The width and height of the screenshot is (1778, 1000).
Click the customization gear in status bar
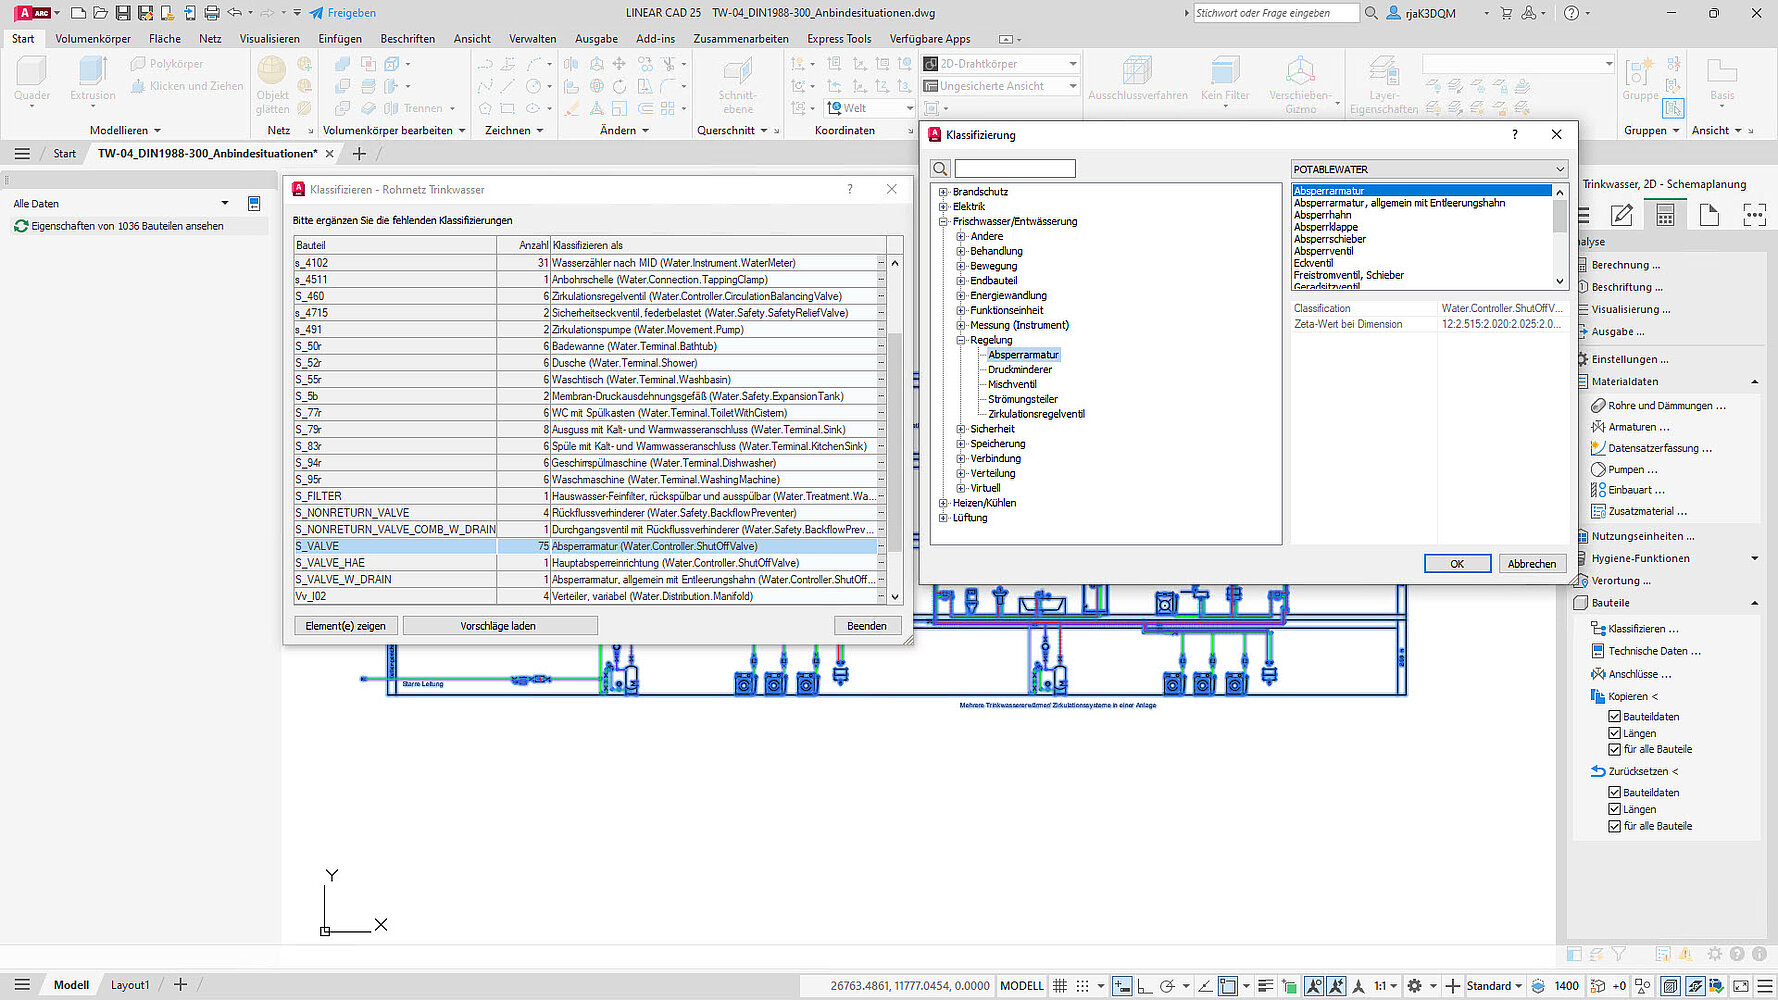pyautogui.click(x=1414, y=985)
